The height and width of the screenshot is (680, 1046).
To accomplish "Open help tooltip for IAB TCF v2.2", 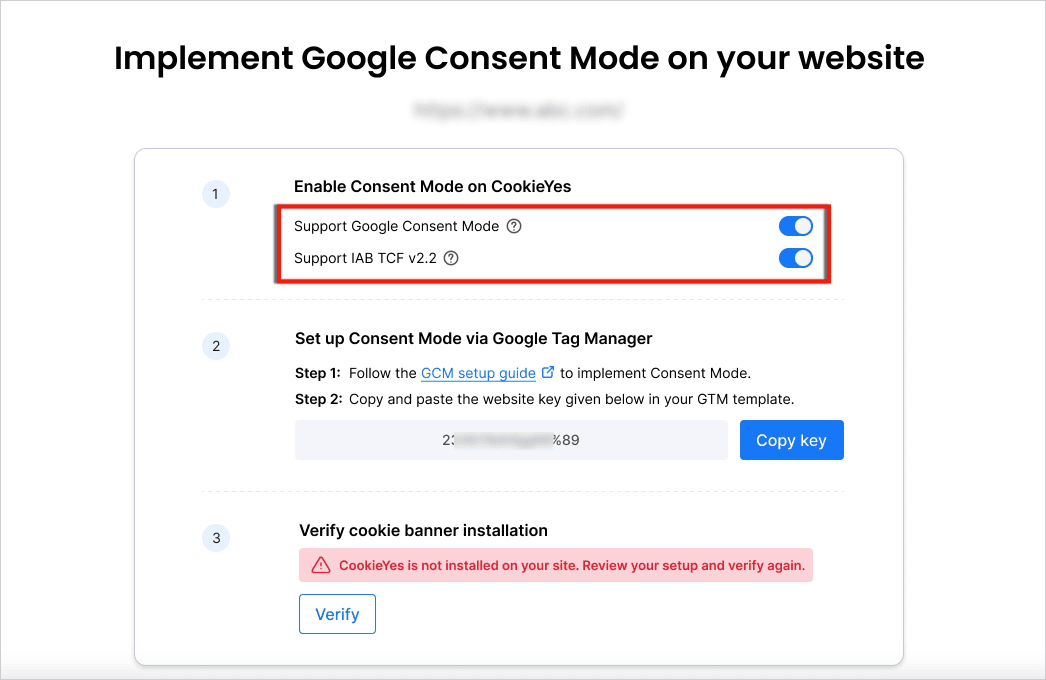I will (x=451, y=258).
